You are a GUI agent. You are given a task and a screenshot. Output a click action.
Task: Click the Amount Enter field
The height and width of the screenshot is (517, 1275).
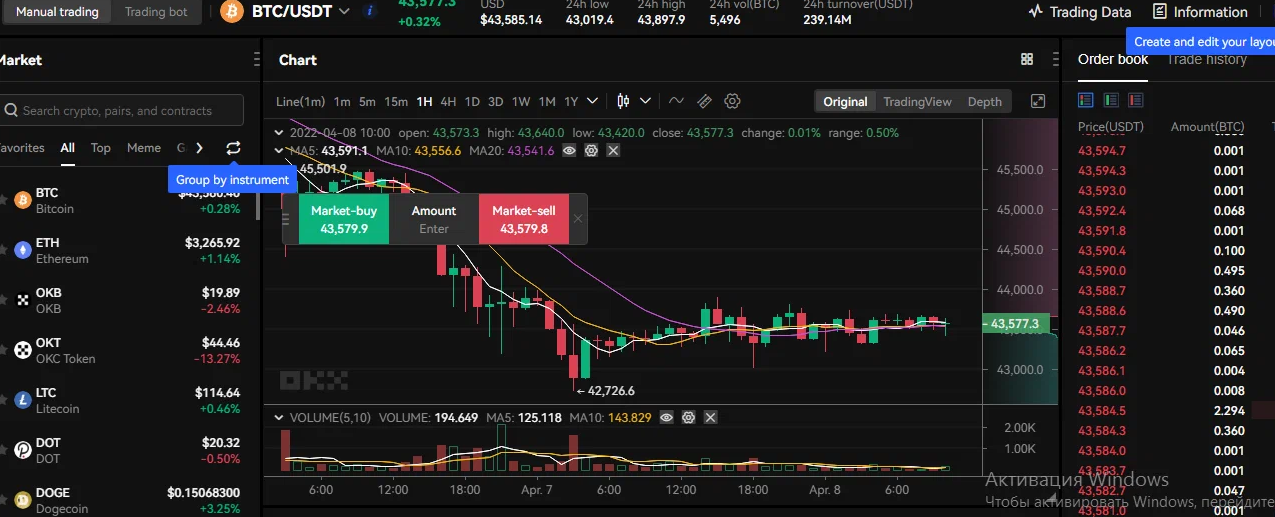434,219
